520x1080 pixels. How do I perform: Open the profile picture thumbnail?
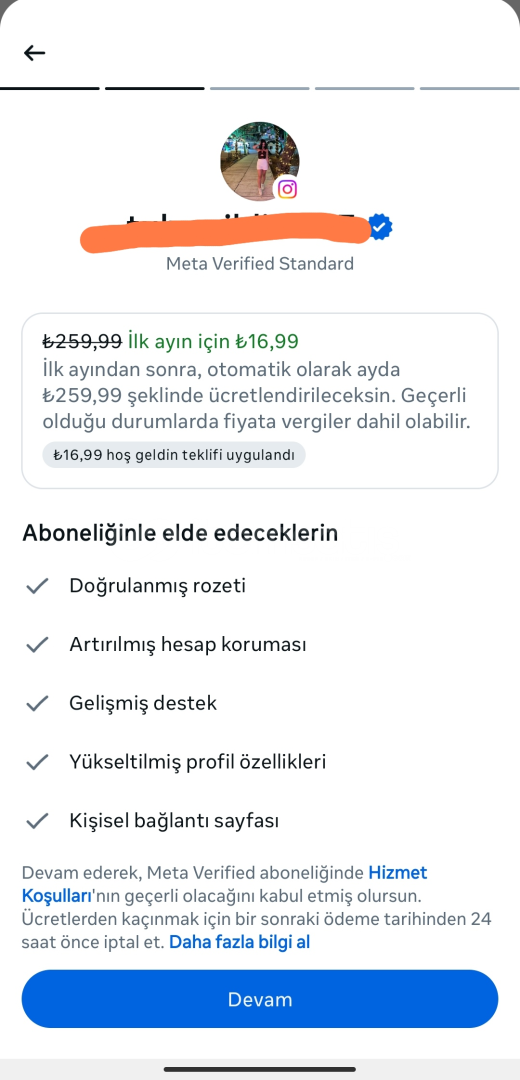(260, 161)
